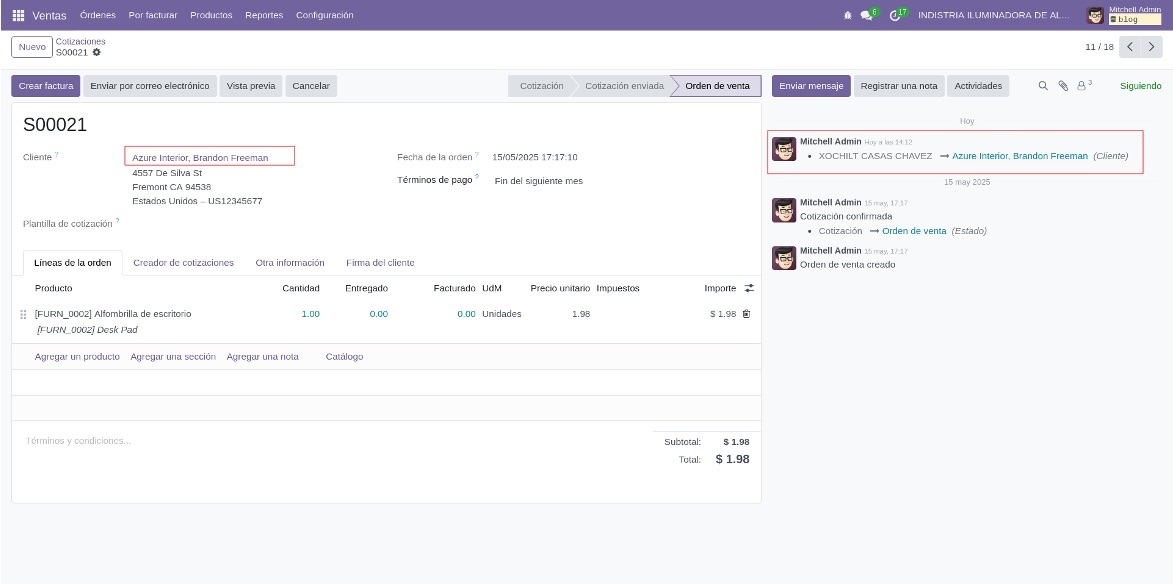This screenshot has width=1173, height=584.
Task: Show followers list icon
Action: 1084,85
